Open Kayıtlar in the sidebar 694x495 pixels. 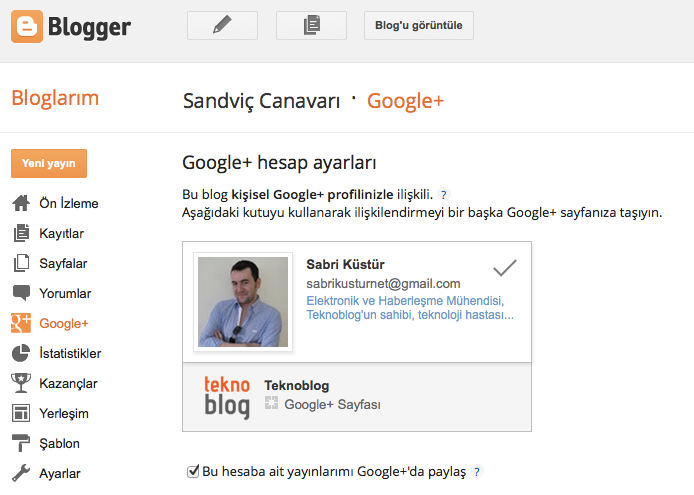coord(61,234)
